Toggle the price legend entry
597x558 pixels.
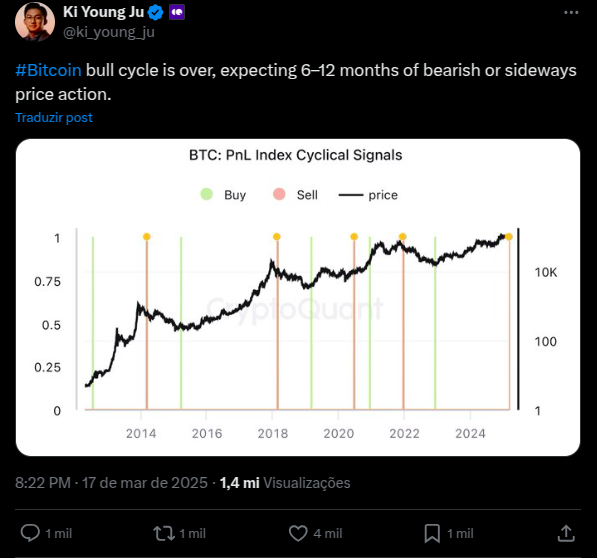[368, 195]
